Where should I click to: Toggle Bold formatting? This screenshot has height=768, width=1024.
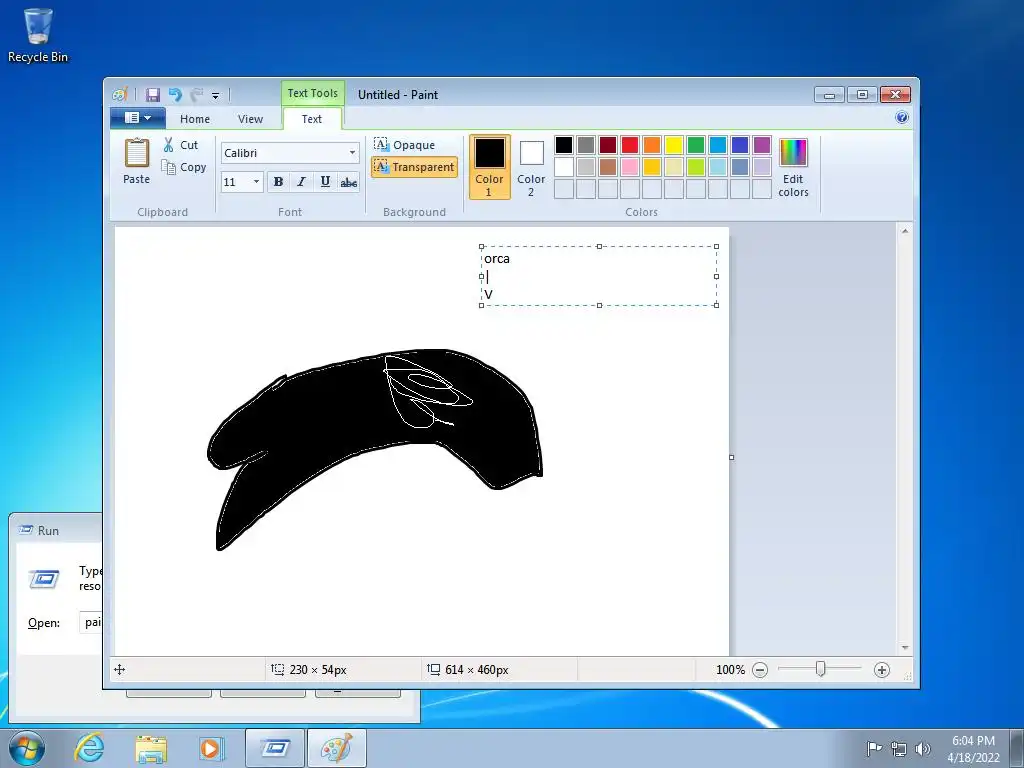[278, 182]
